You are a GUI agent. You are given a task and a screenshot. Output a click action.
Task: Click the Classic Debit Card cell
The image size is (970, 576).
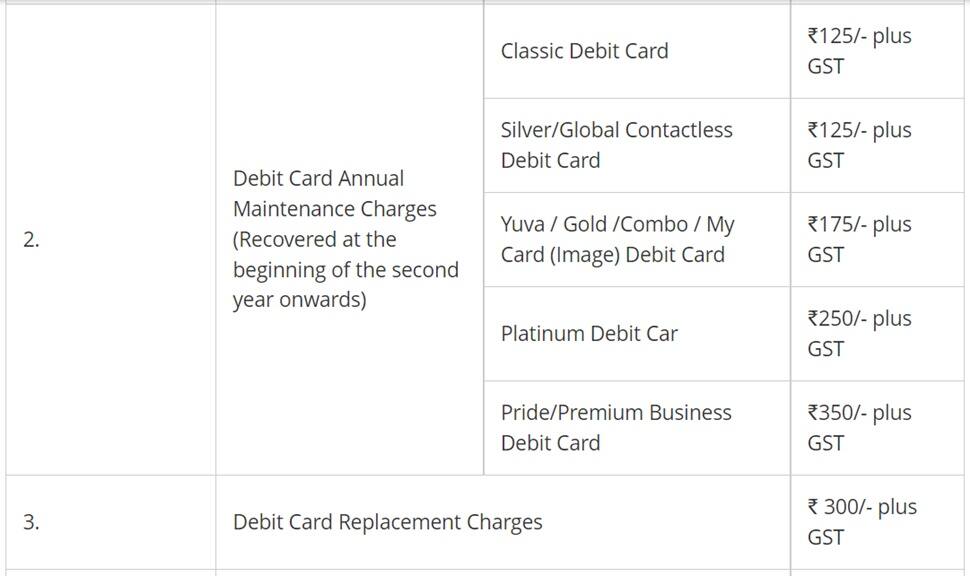[x=637, y=51]
